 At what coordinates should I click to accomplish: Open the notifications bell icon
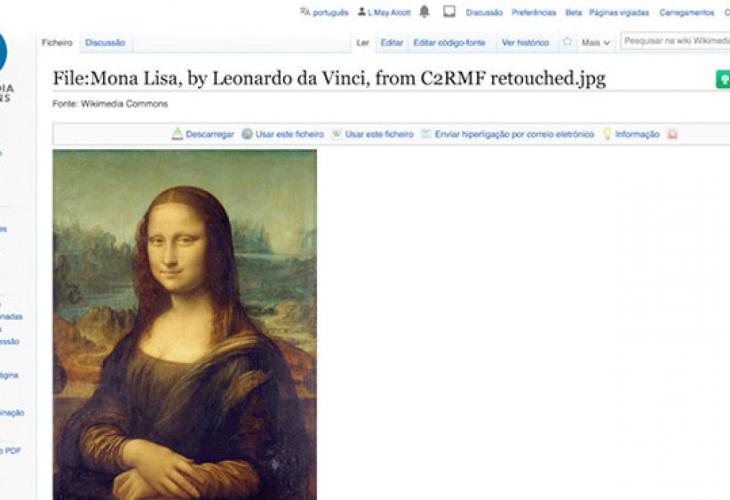424,11
